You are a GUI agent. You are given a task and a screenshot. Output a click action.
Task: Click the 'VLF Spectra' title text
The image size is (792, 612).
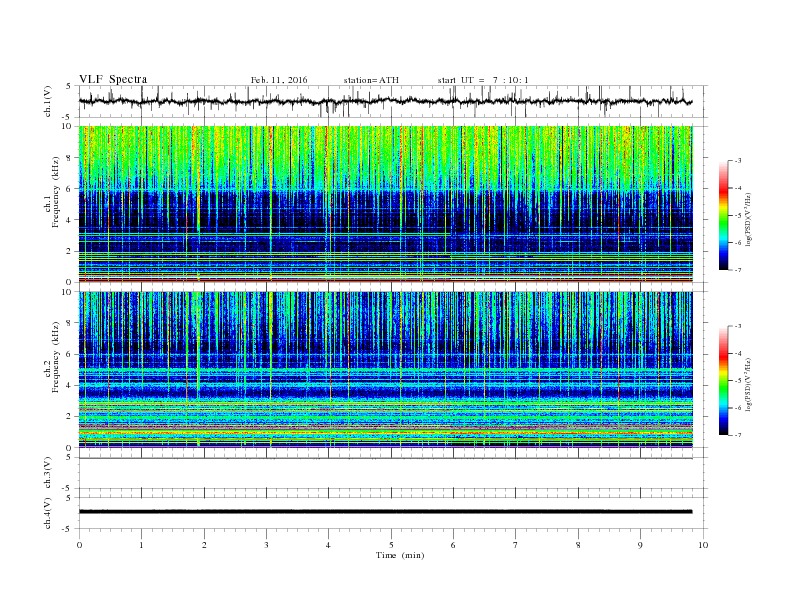pyautogui.click(x=113, y=79)
